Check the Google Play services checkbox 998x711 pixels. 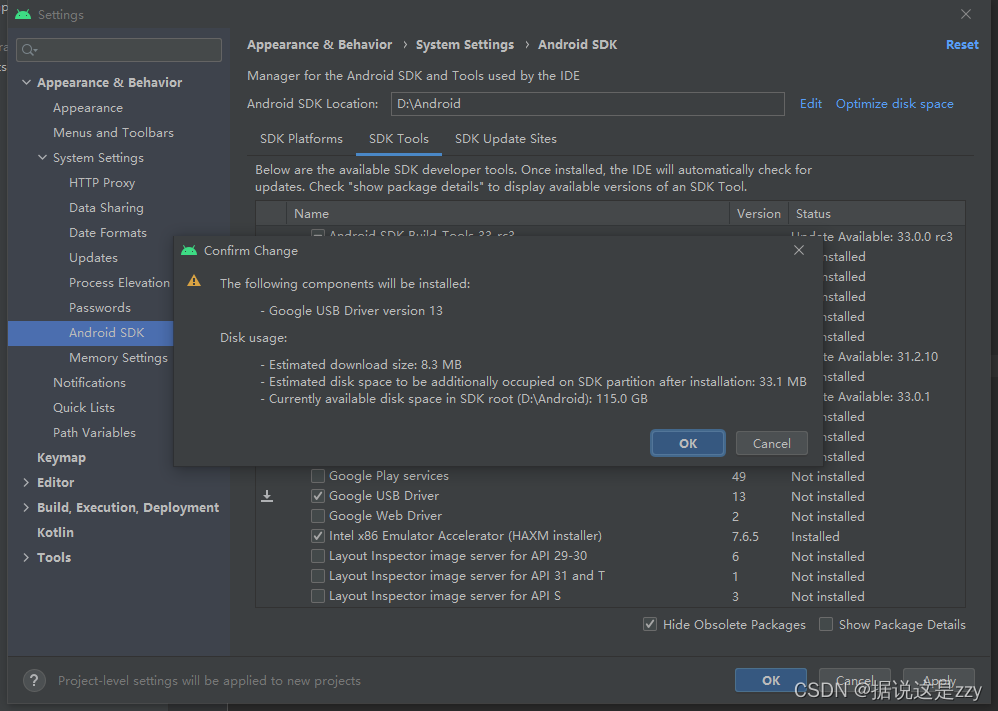(318, 476)
